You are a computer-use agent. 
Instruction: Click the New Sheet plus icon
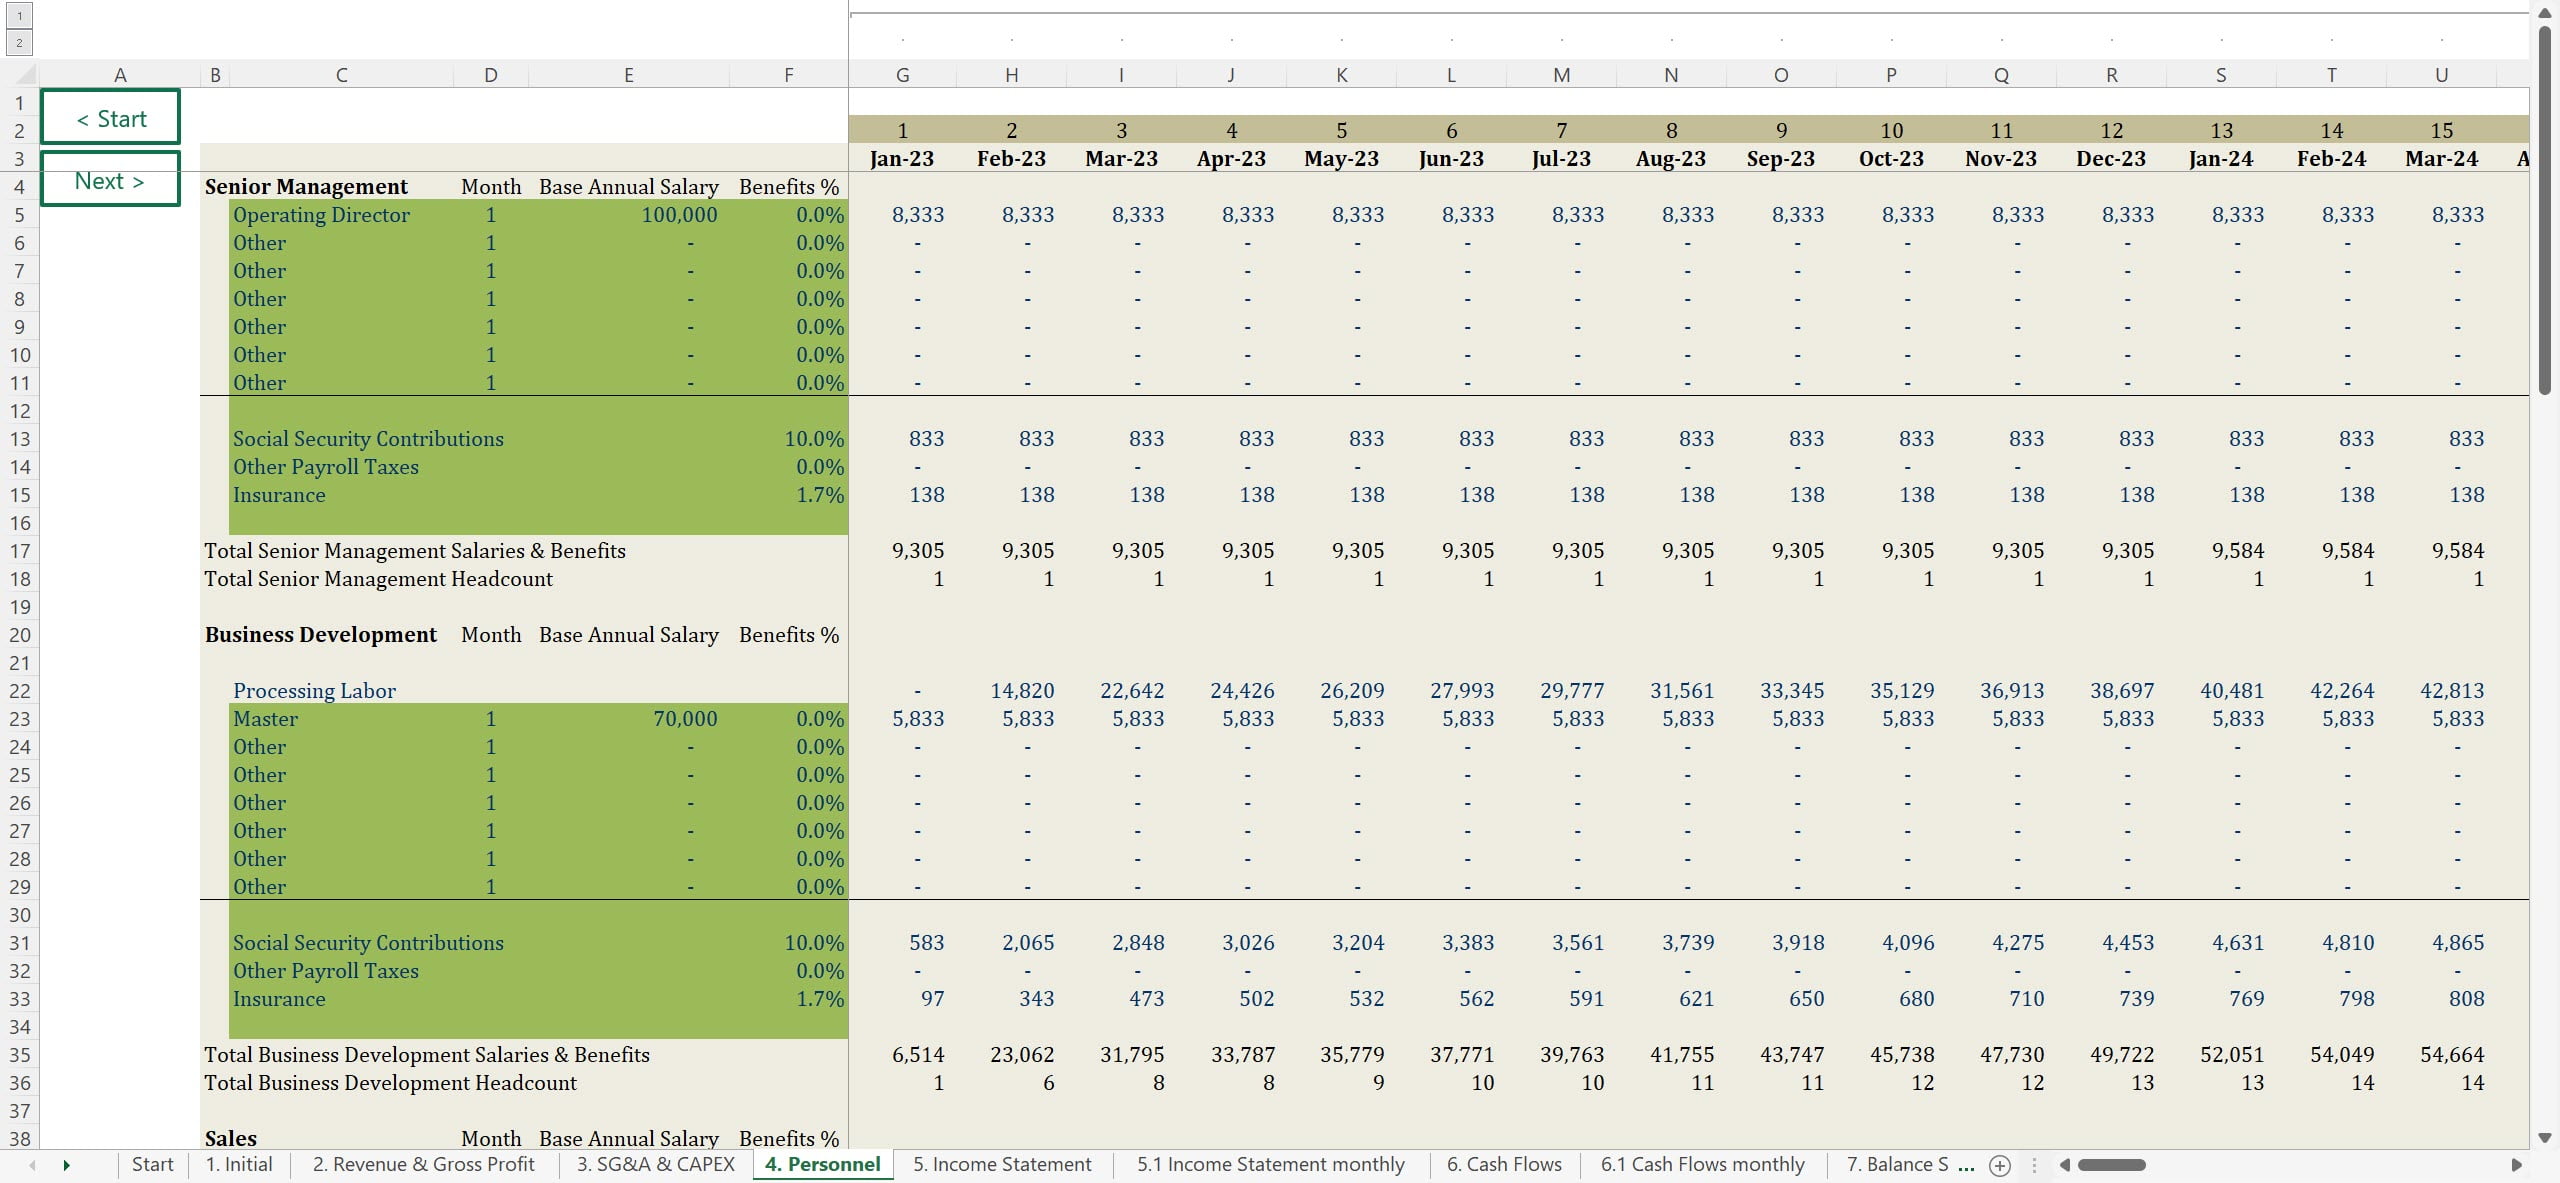(2000, 1165)
